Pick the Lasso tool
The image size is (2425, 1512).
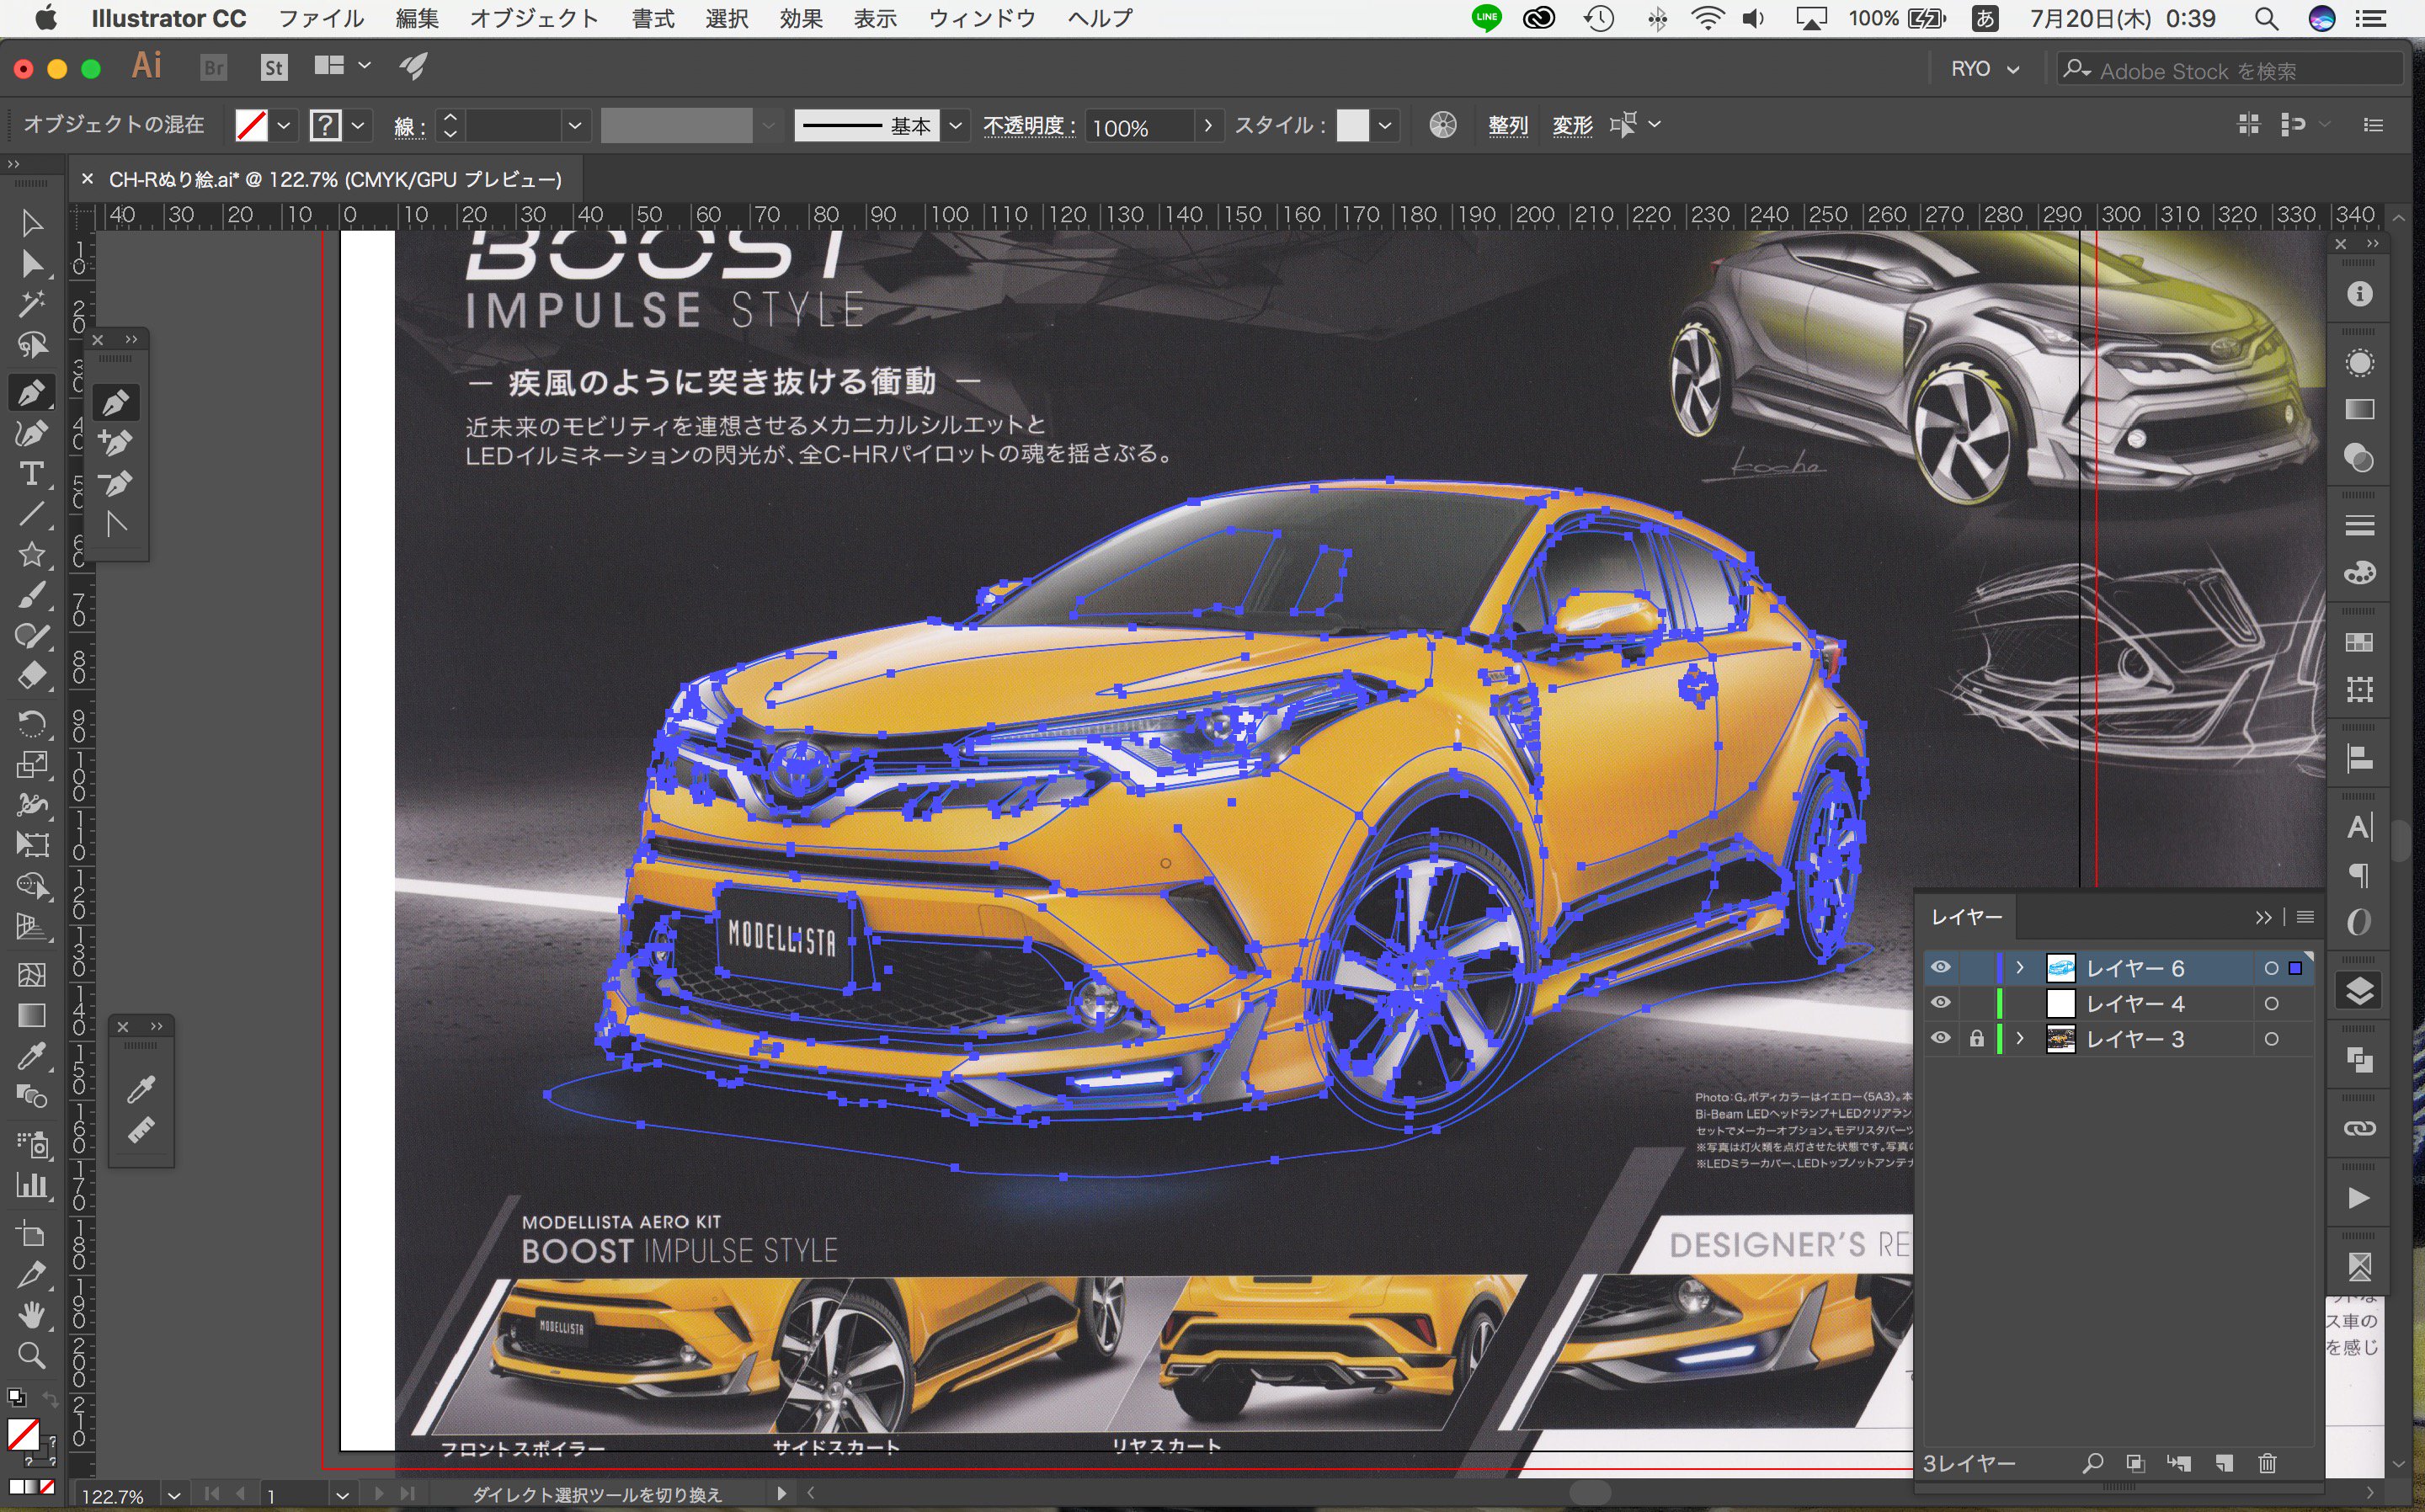(x=32, y=346)
